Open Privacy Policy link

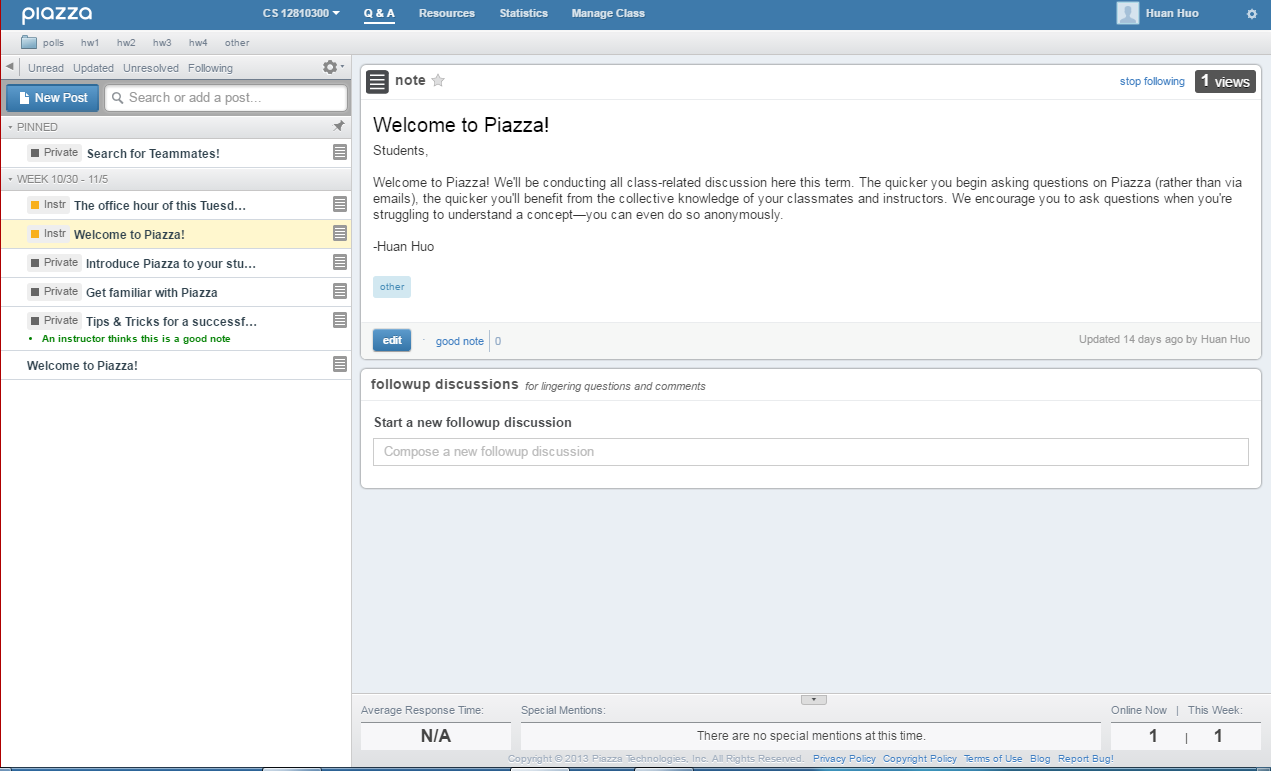point(844,759)
